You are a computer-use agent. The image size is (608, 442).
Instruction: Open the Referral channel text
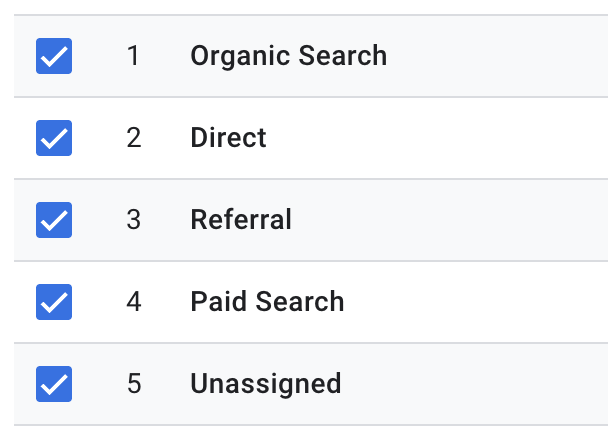(241, 219)
